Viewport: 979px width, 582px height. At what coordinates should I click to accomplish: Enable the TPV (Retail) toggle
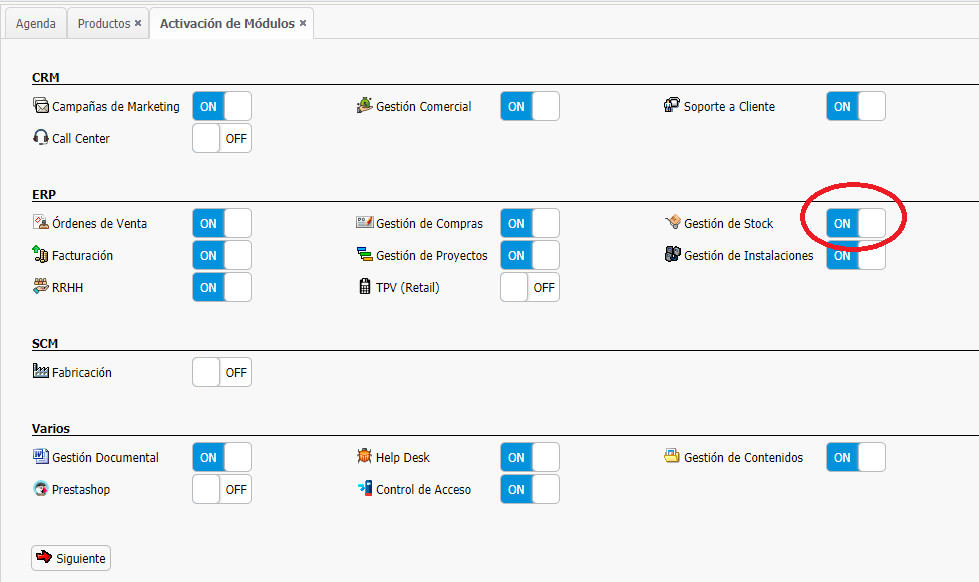(530, 287)
